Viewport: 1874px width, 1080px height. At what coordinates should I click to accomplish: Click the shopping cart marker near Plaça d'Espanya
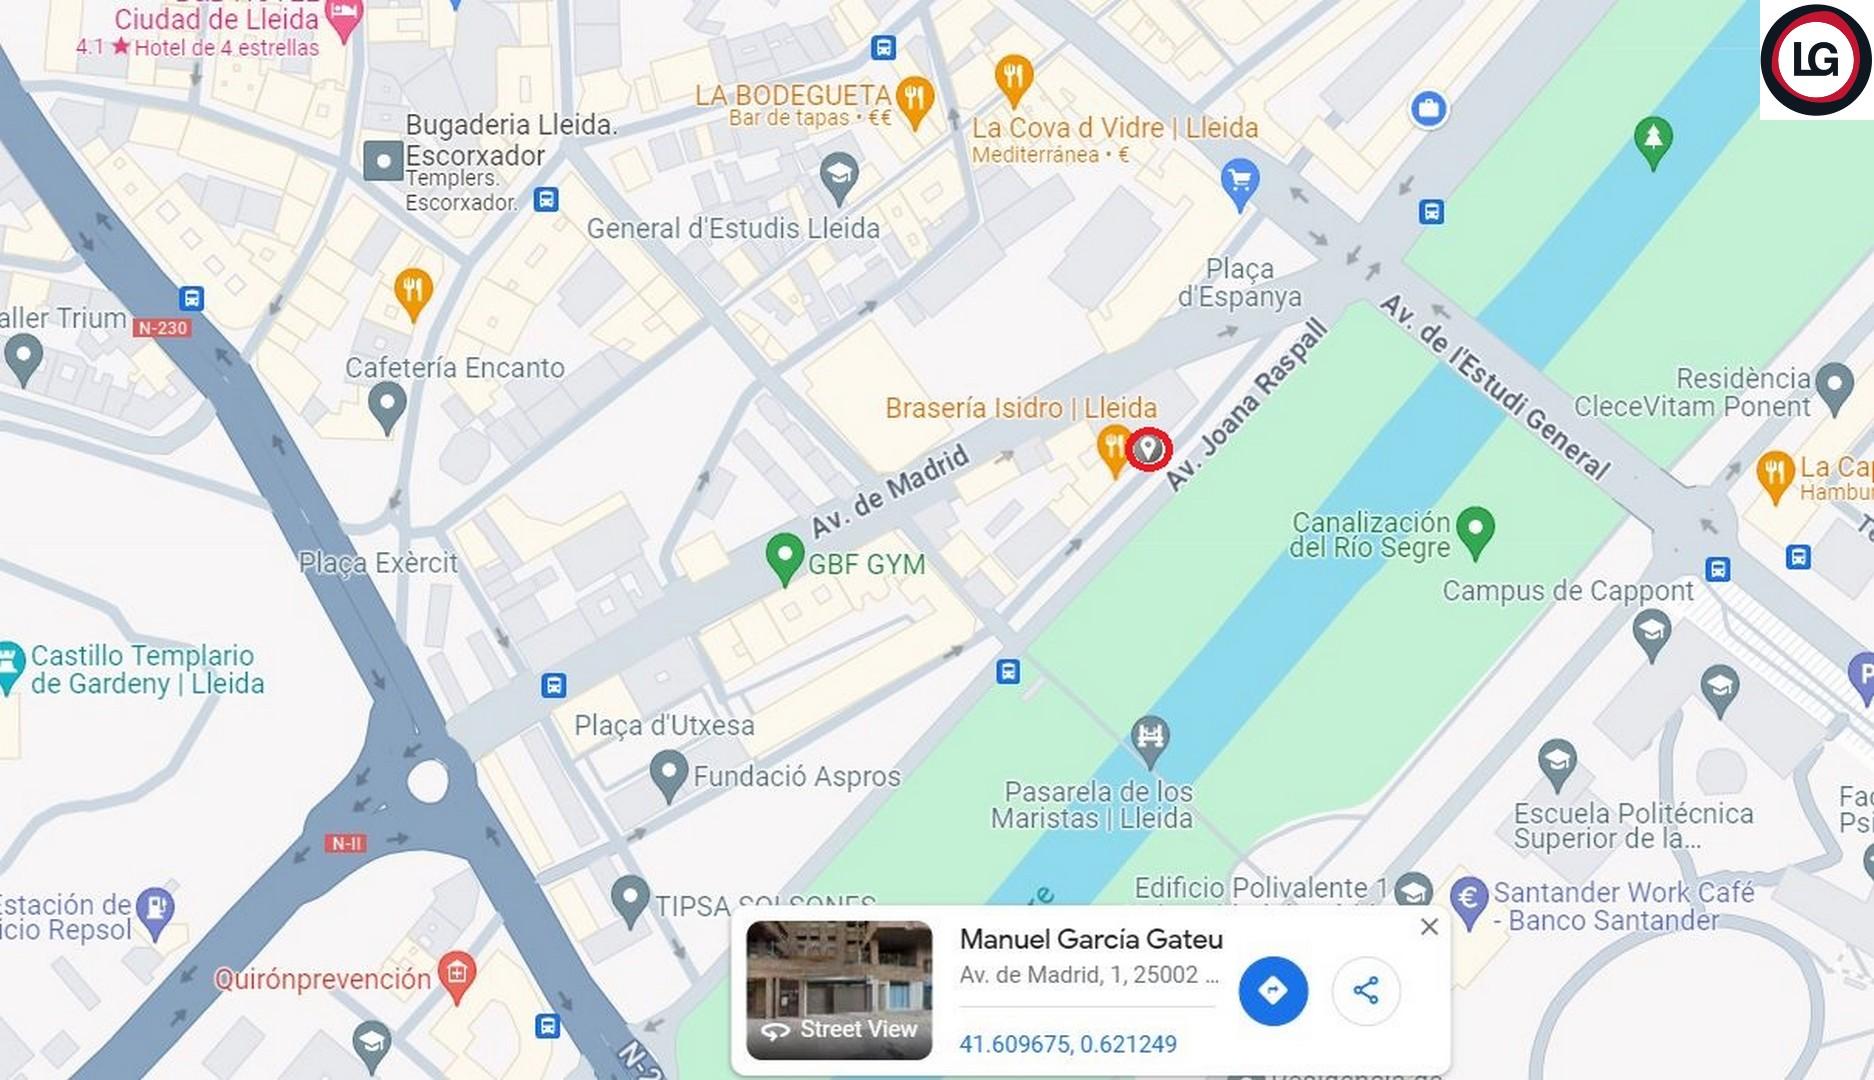(x=1240, y=184)
